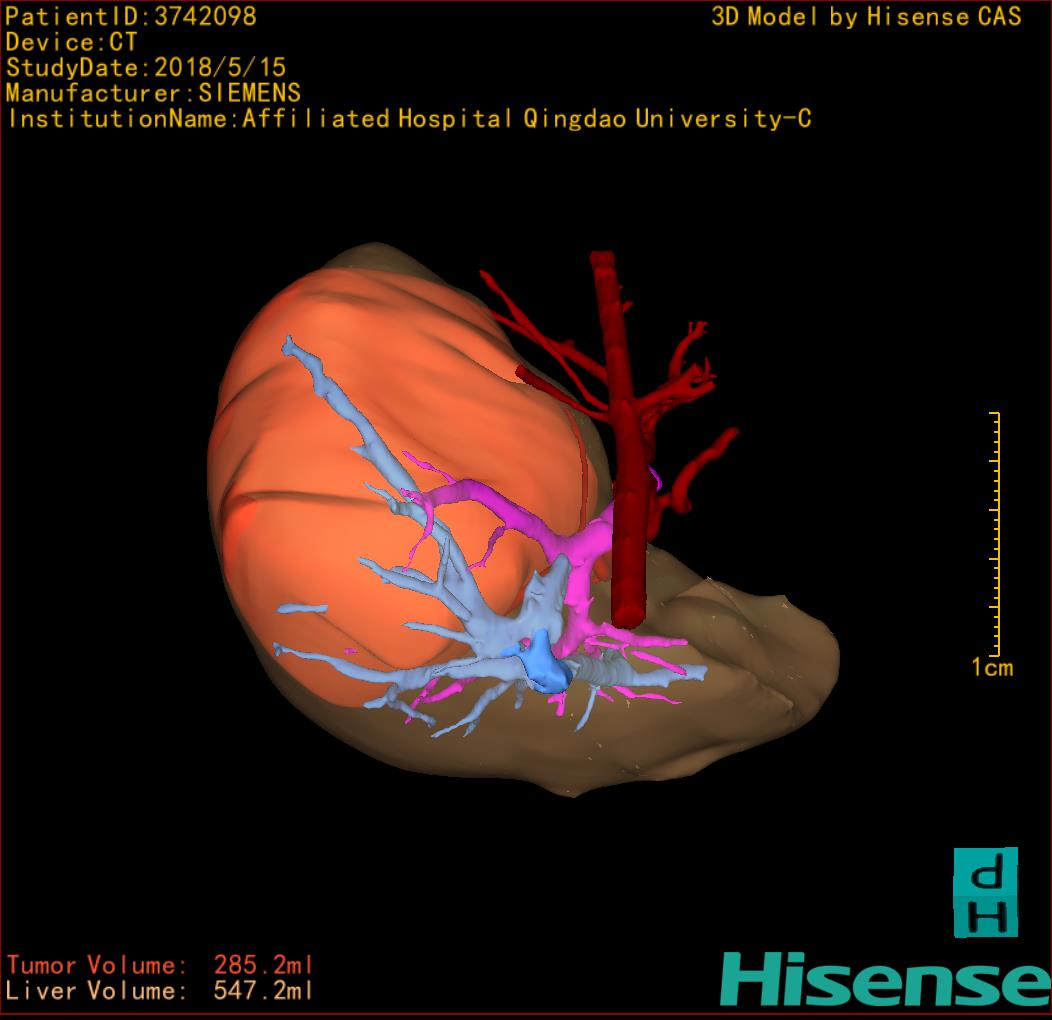Click the Liver Volume 547.2ml readout
Image resolution: width=1052 pixels, height=1020 pixels.
(x=160, y=991)
